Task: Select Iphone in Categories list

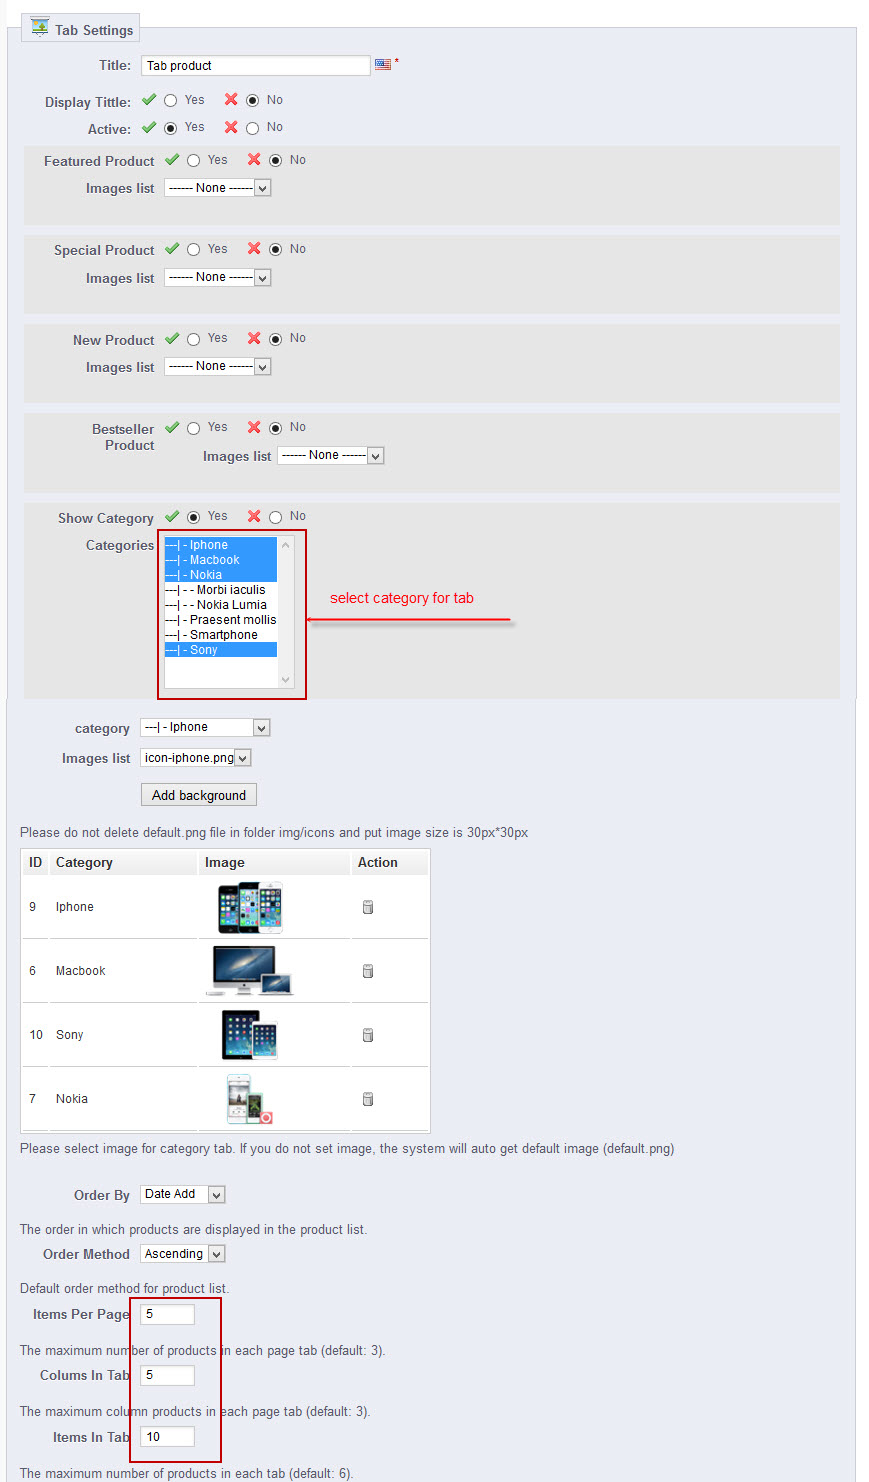Action: tap(221, 545)
